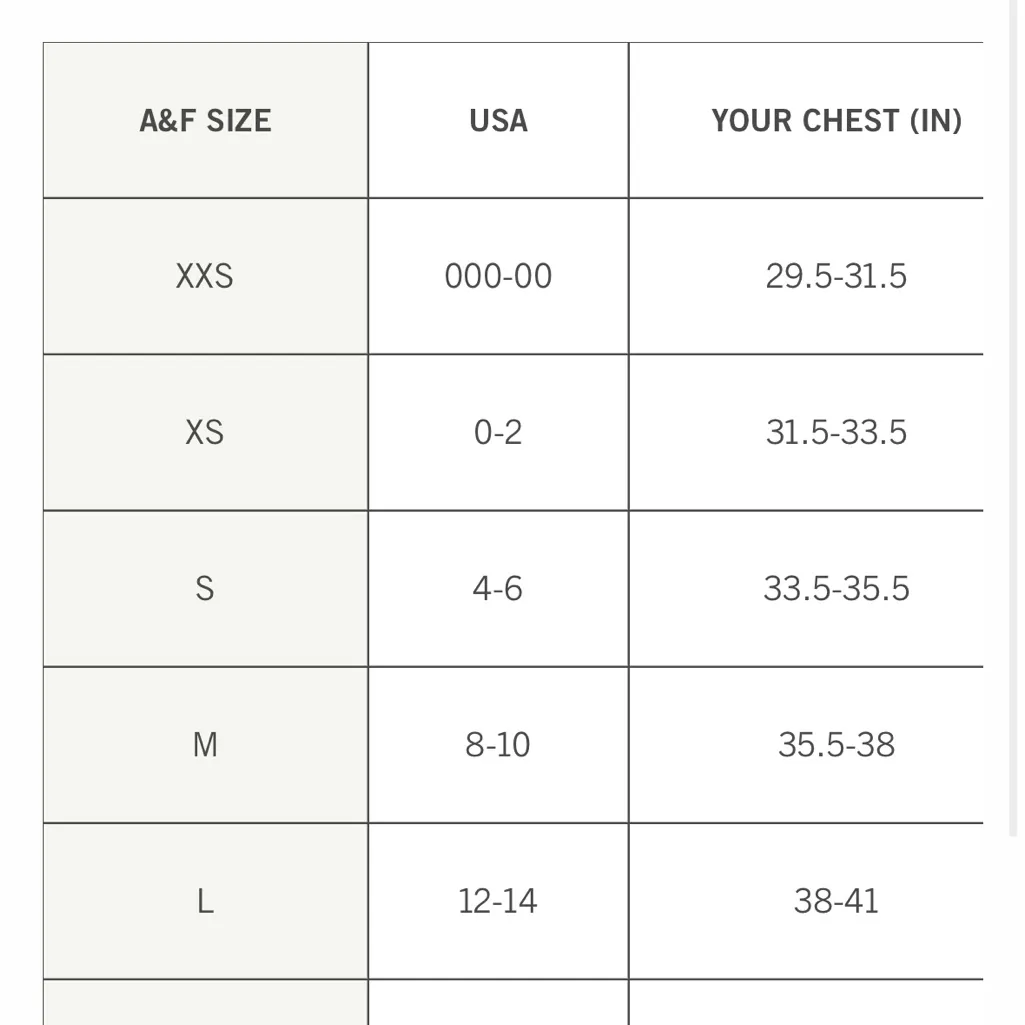This screenshot has height=1025, width=1025.
Task: Select the YOUR CHEST (IN) header cell
Action: [836, 121]
